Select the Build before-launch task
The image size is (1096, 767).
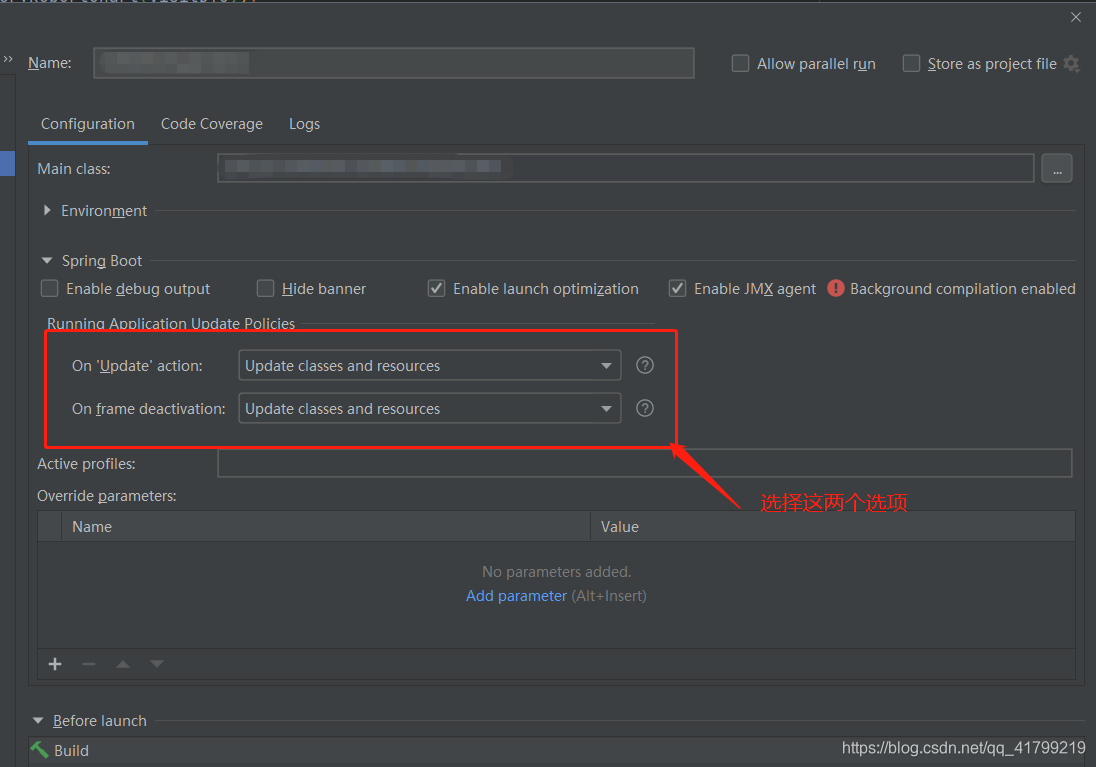pos(556,750)
